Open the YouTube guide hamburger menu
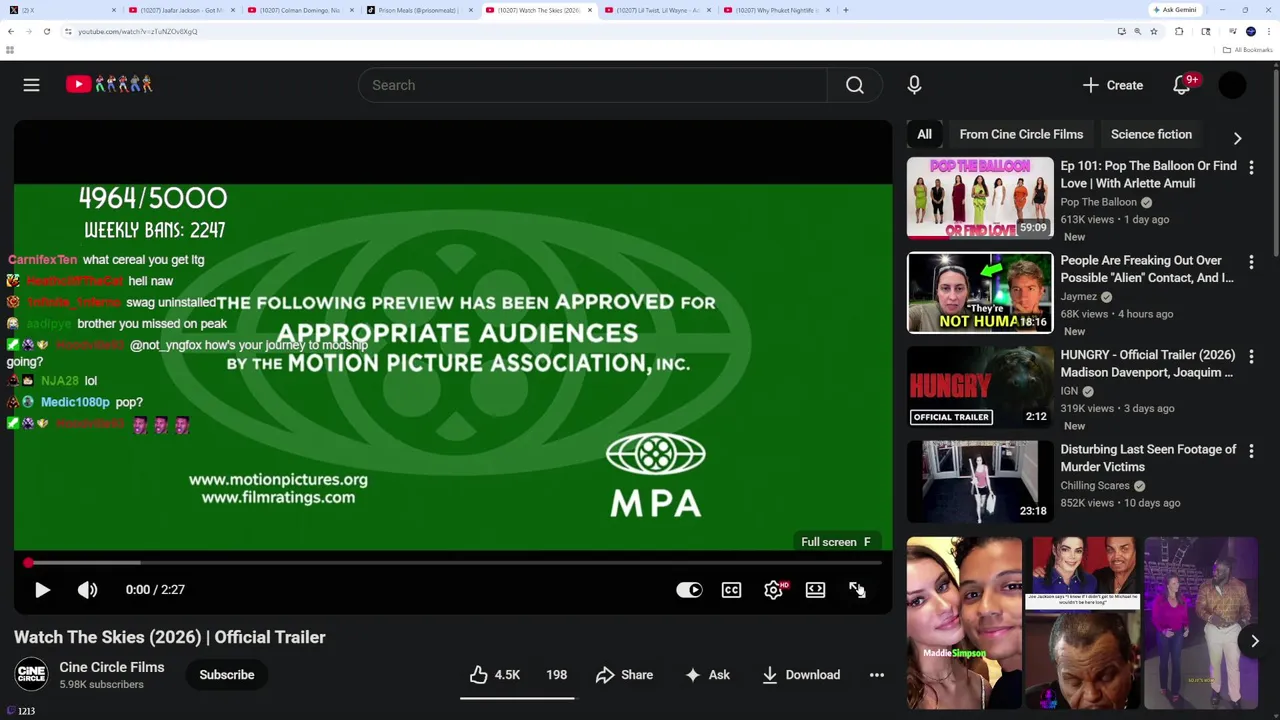The width and height of the screenshot is (1280, 720). tap(31, 85)
